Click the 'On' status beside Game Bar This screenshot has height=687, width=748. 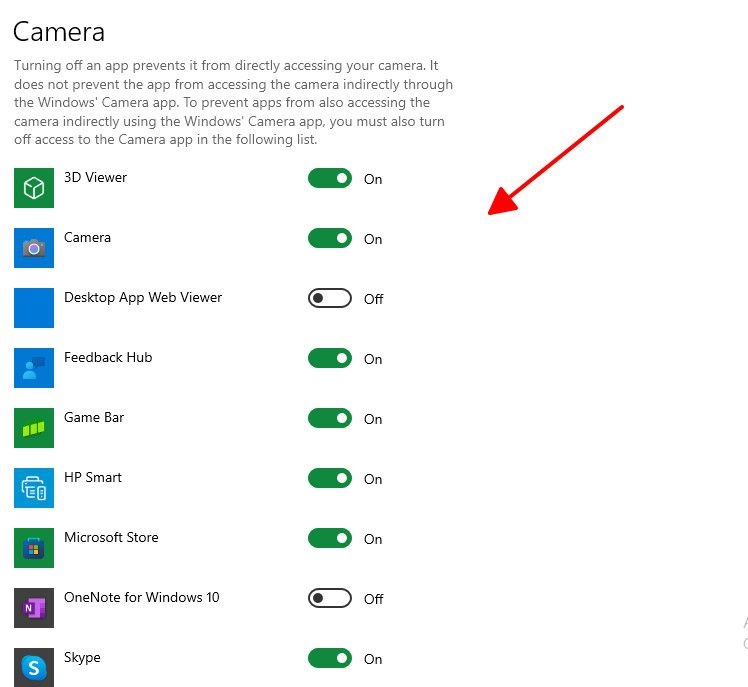coord(373,419)
